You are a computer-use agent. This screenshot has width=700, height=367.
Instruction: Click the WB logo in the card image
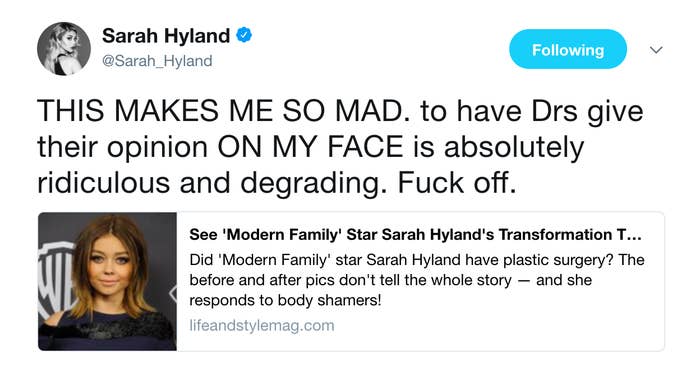56,281
